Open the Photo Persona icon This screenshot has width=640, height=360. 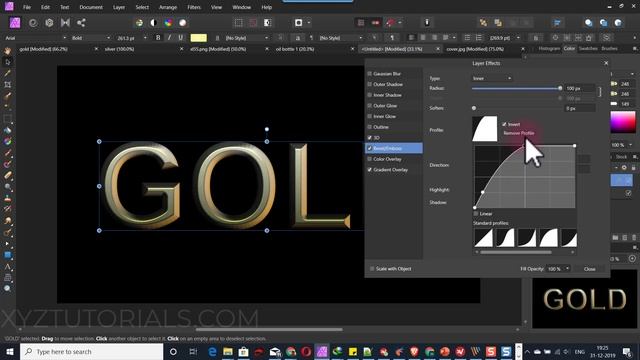(15, 23)
